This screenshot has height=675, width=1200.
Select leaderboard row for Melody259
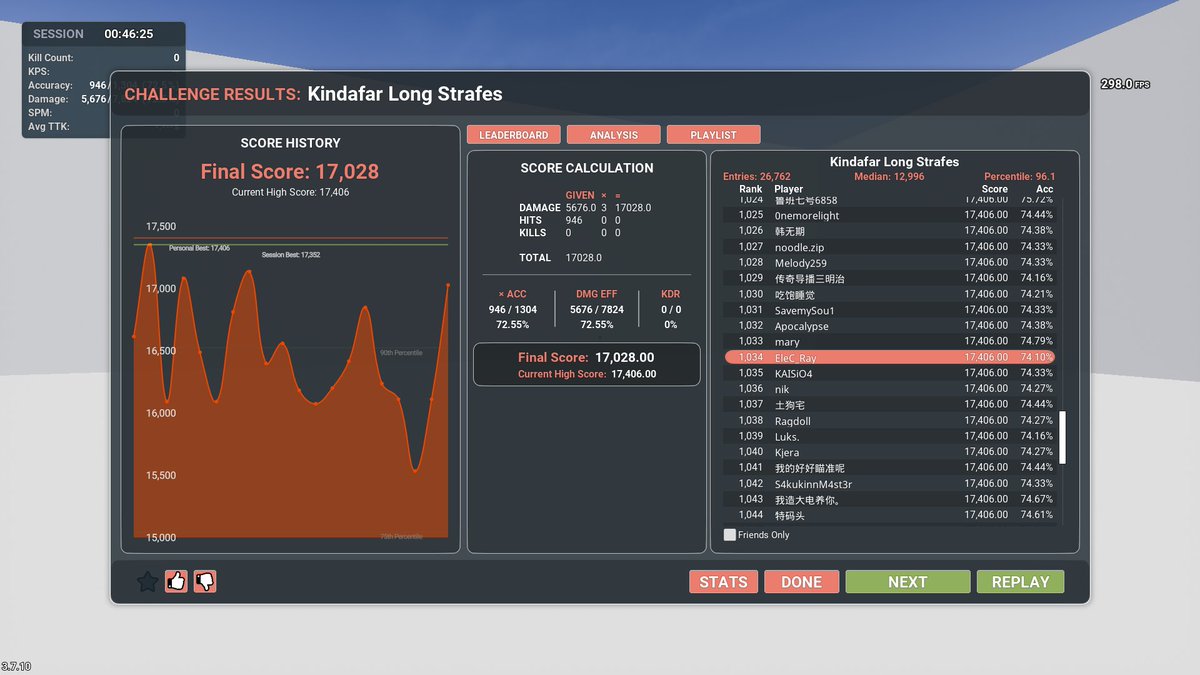890,262
